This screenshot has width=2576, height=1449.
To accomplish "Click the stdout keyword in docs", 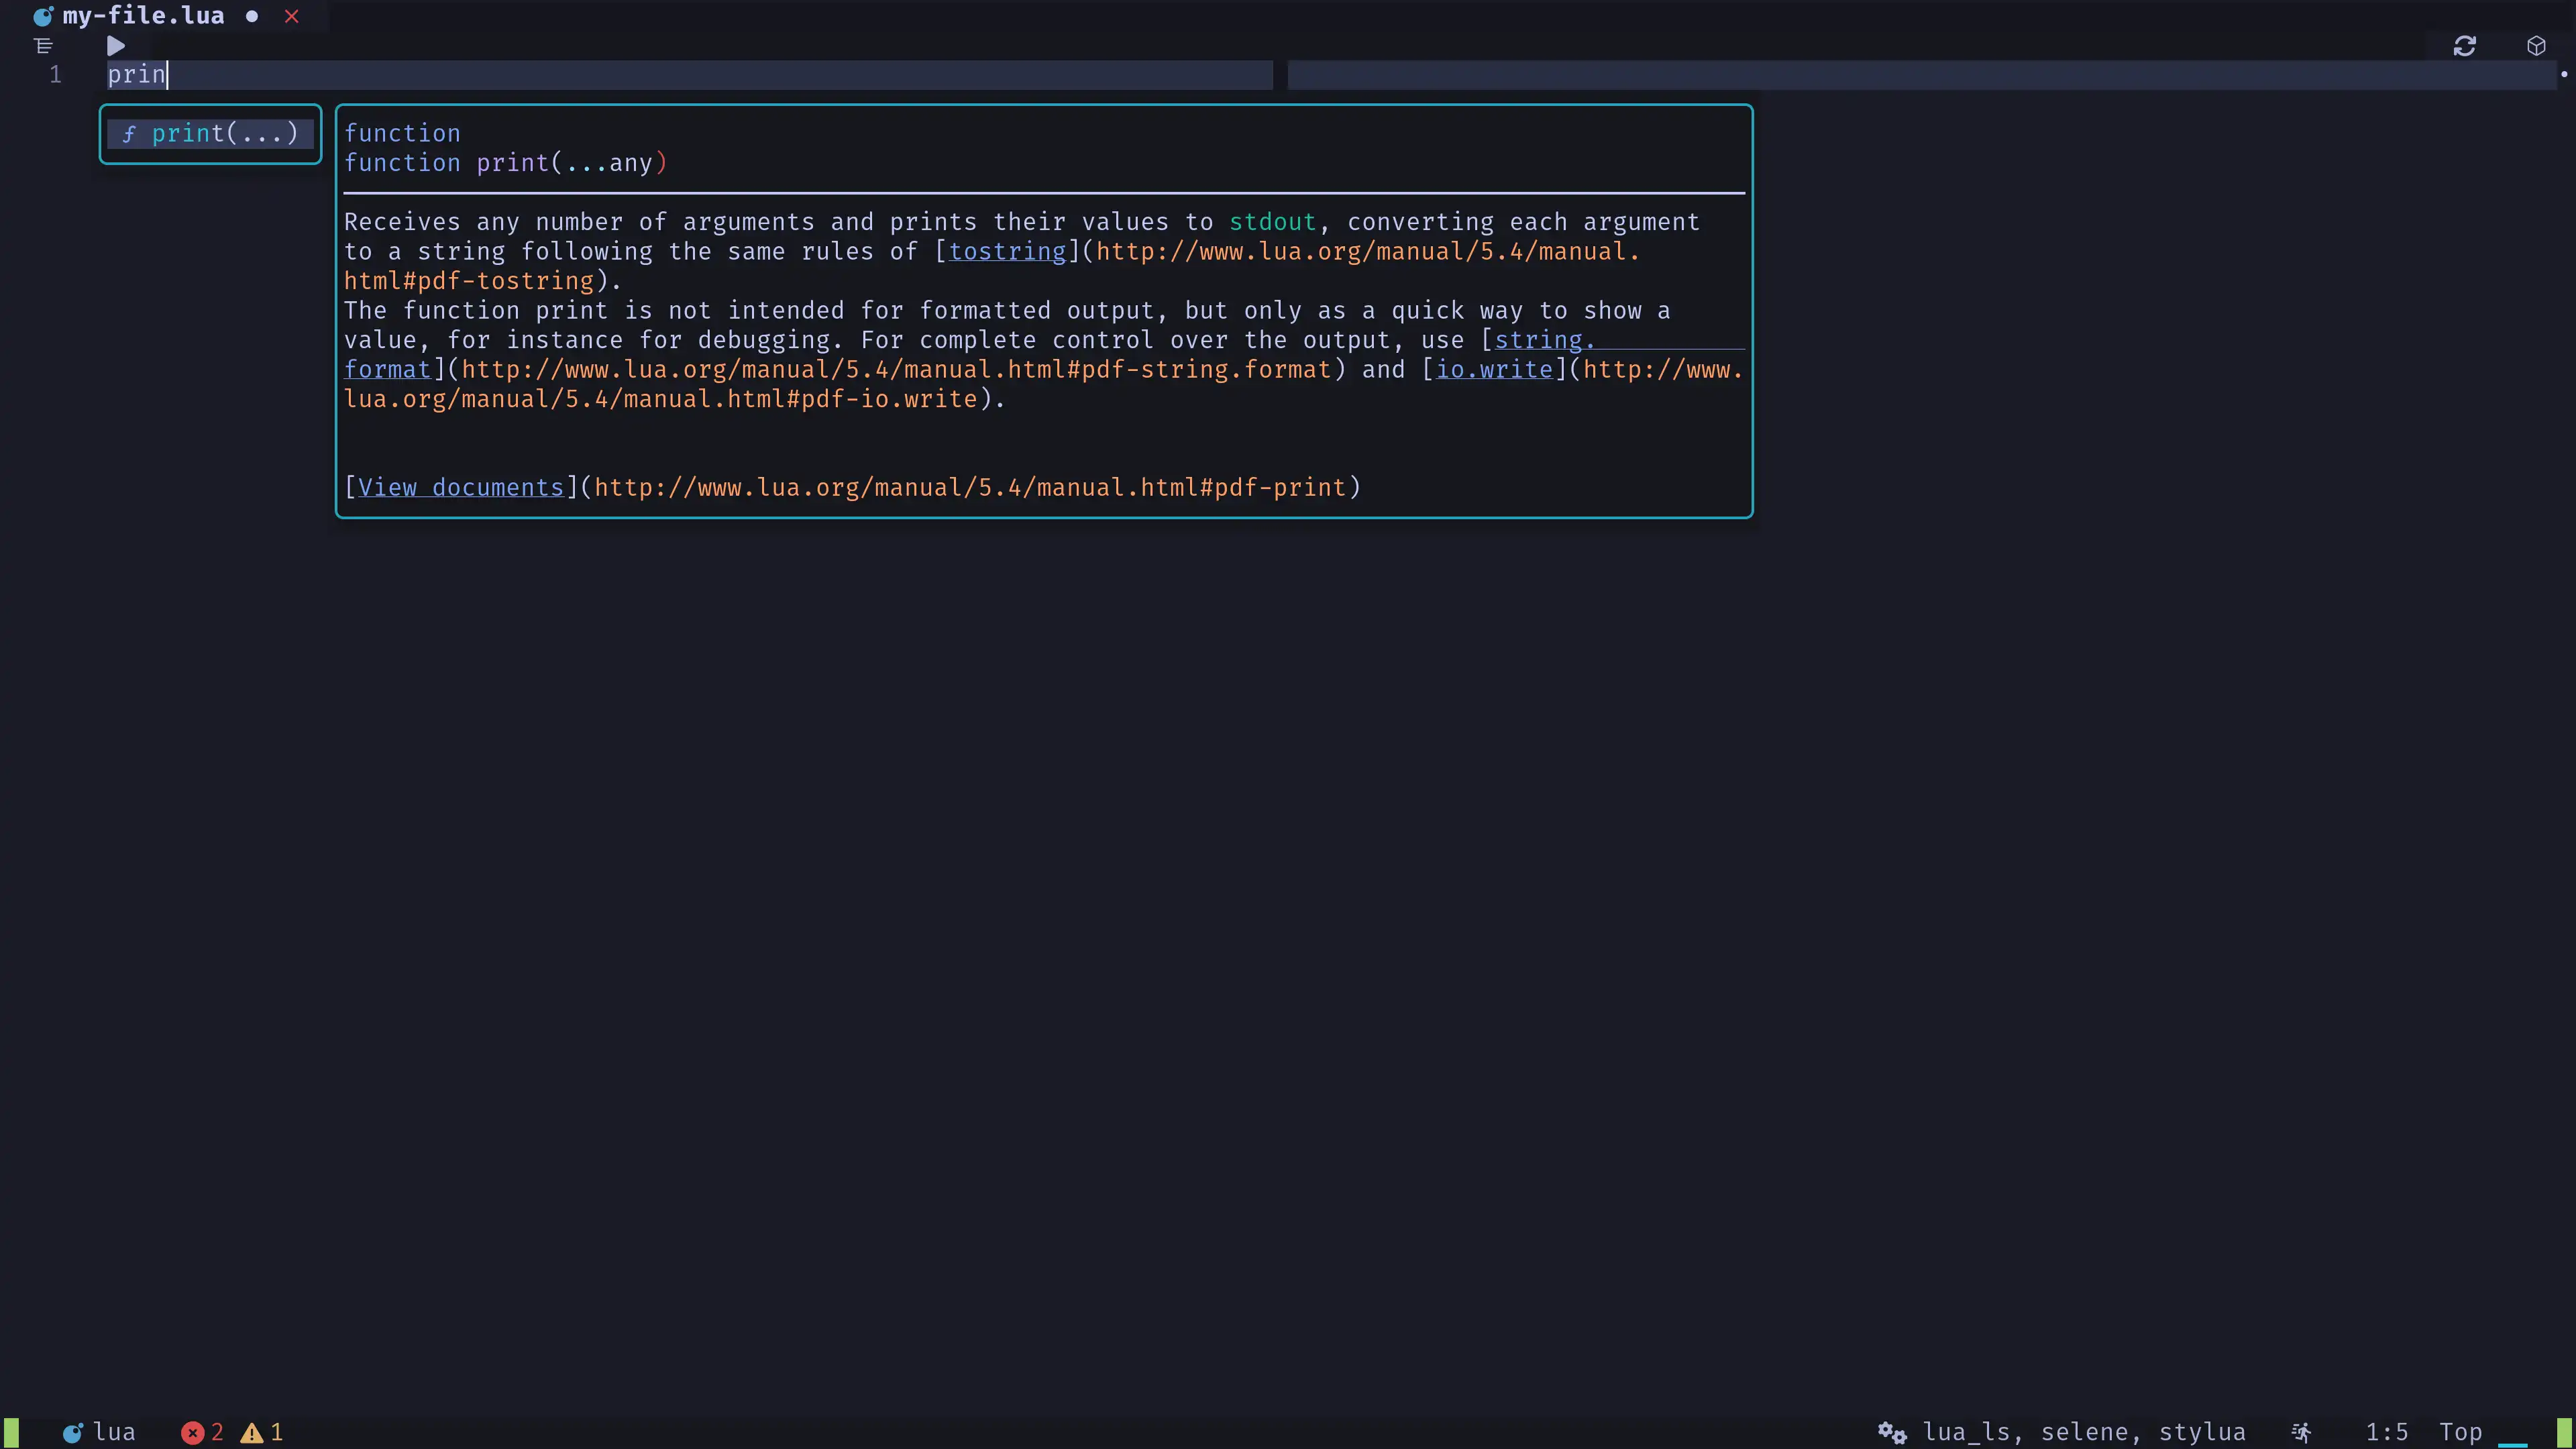I will 1272,222.
